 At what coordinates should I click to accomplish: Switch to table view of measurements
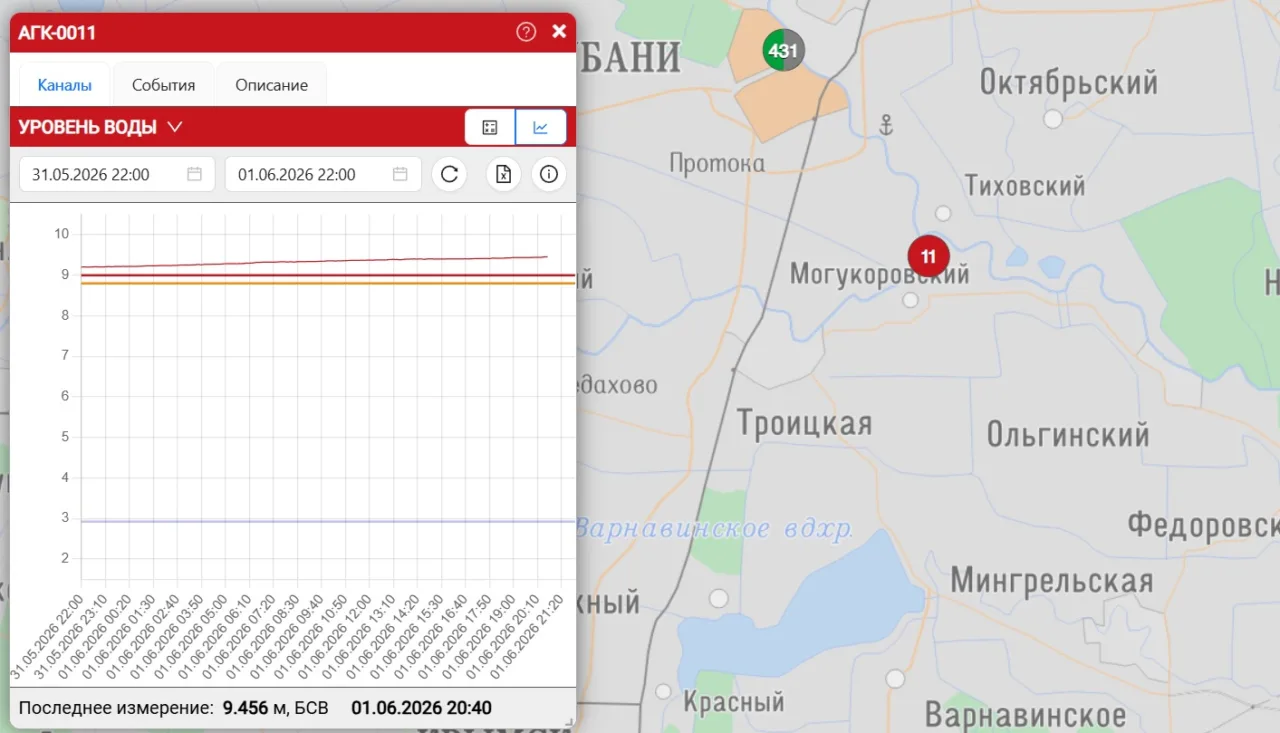(x=490, y=127)
